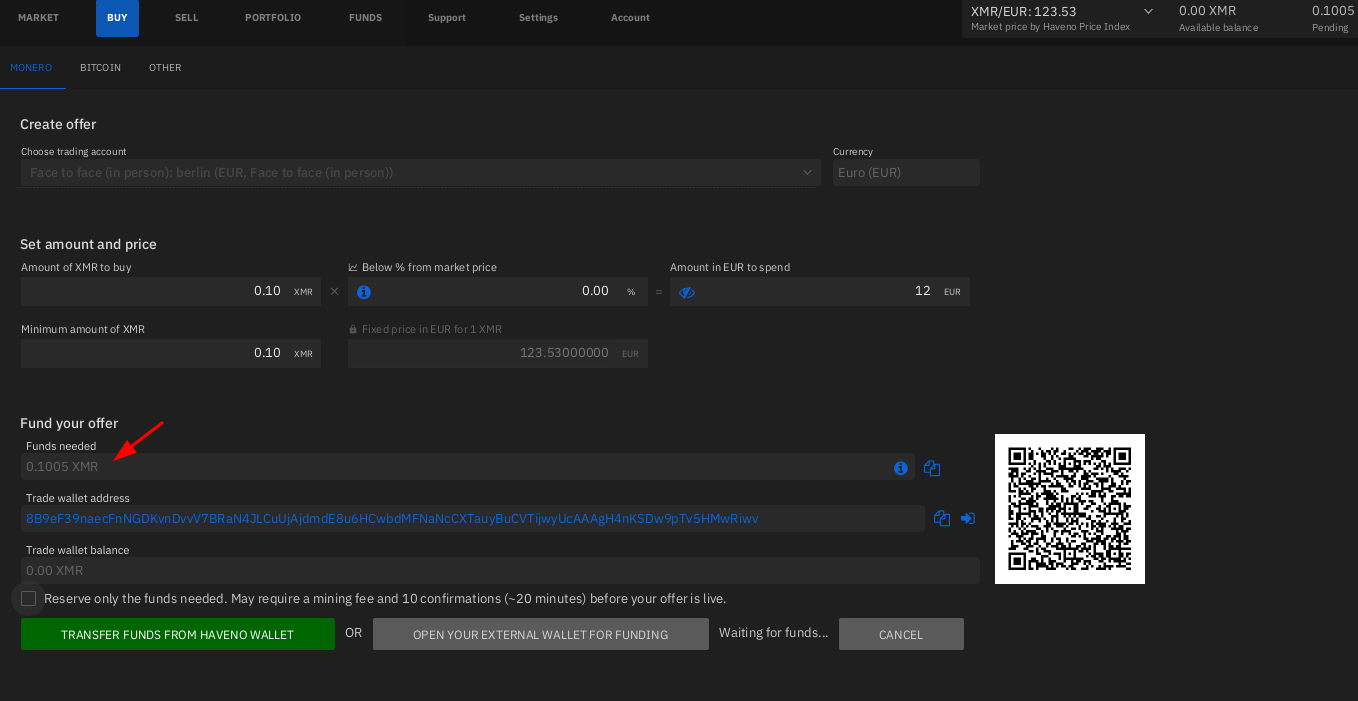Open the trading account dropdown
Viewport: 1358px width, 701px height.
pyautogui.click(x=420, y=173)
